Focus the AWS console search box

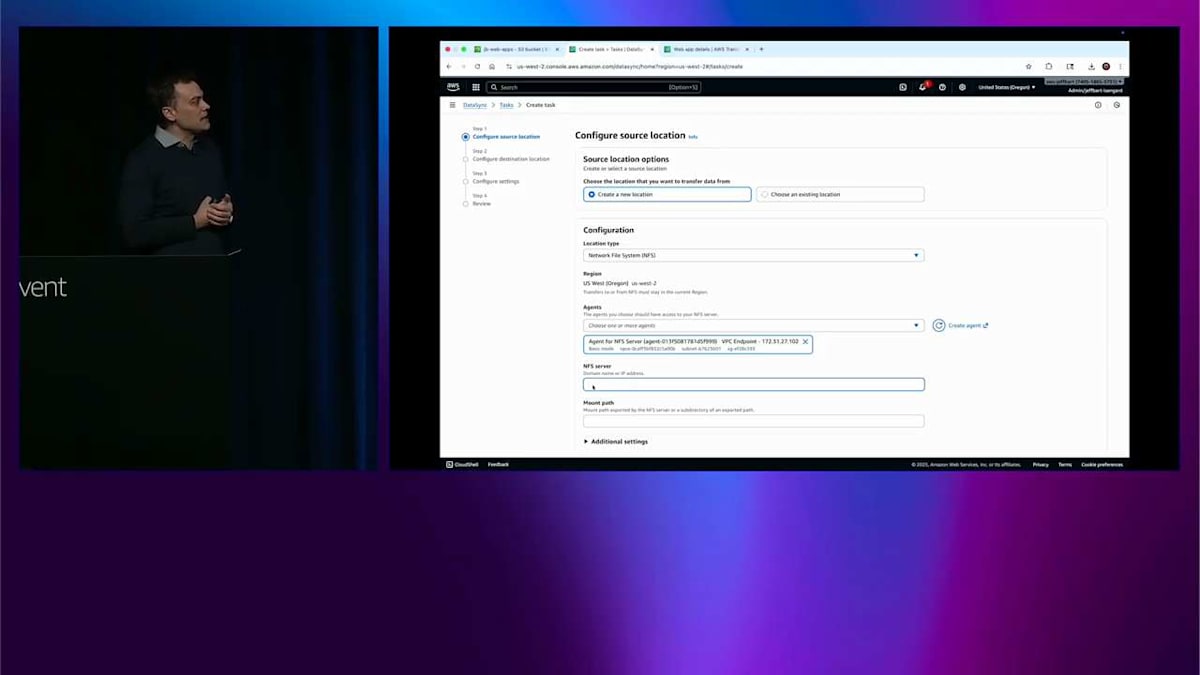(x=594, y=87)
